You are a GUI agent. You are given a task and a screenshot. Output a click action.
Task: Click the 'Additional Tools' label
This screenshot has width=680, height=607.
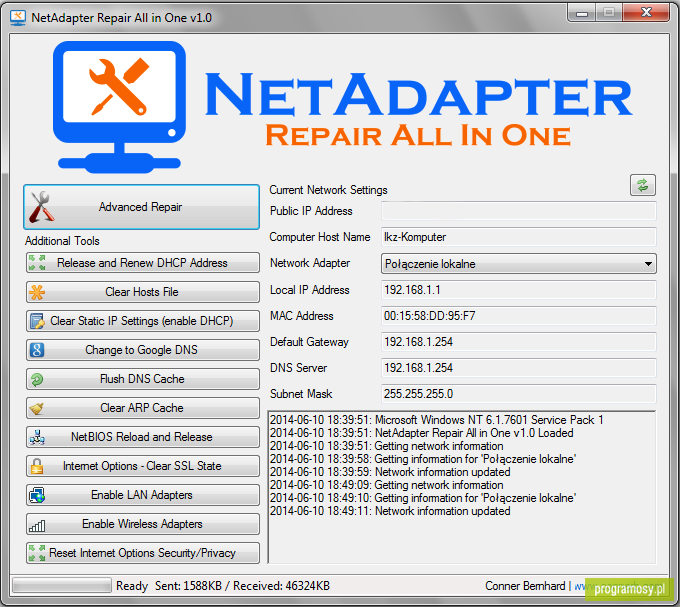point(62,241)
